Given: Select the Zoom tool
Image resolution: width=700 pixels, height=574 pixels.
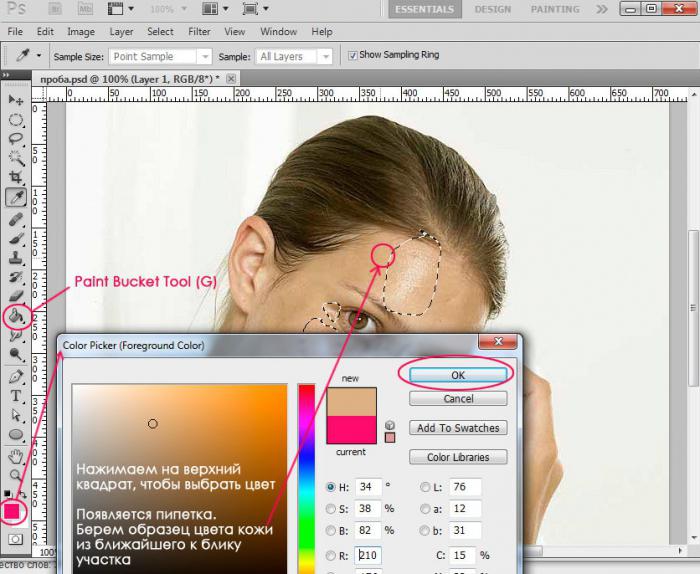Looking at the screenshot, I should tap(16, 475).
